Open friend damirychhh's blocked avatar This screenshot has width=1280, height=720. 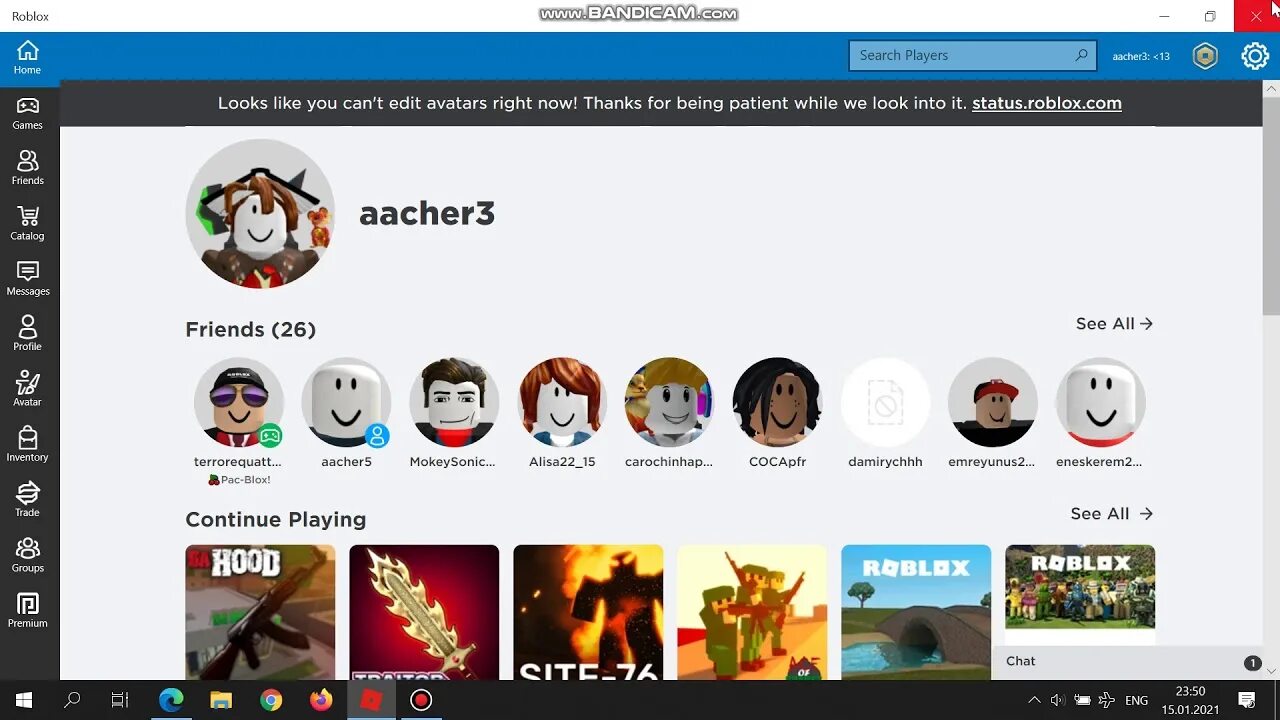tap(885, 402)
